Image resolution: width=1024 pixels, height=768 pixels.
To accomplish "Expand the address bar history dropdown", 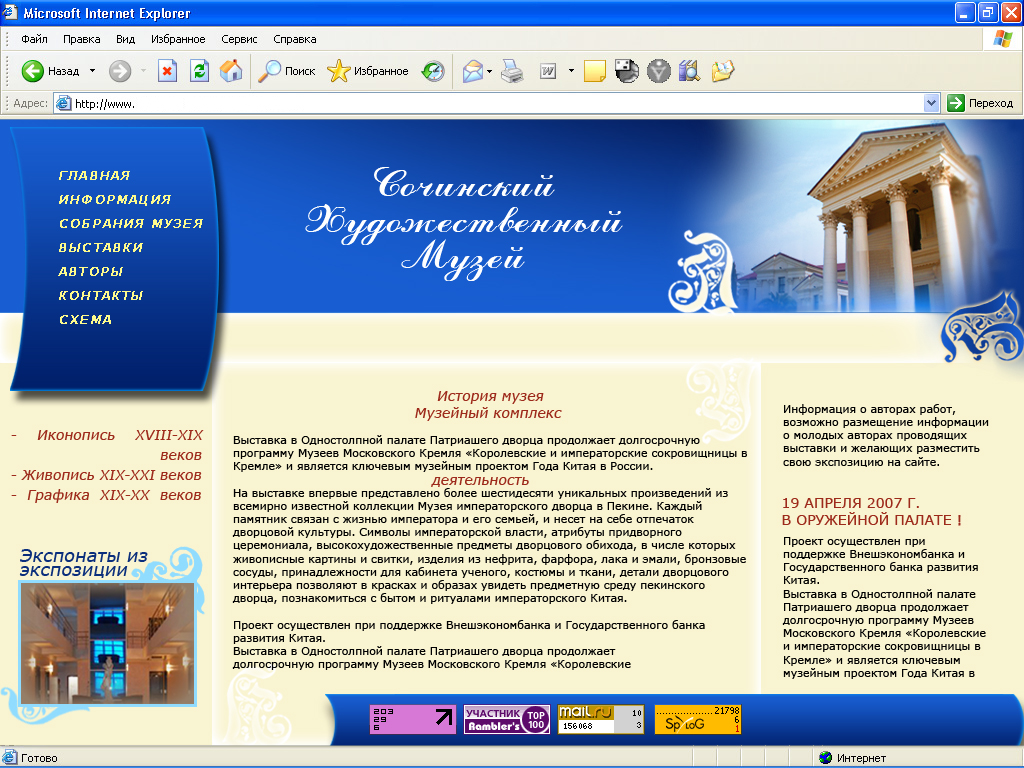I will (x=930, y=102).
